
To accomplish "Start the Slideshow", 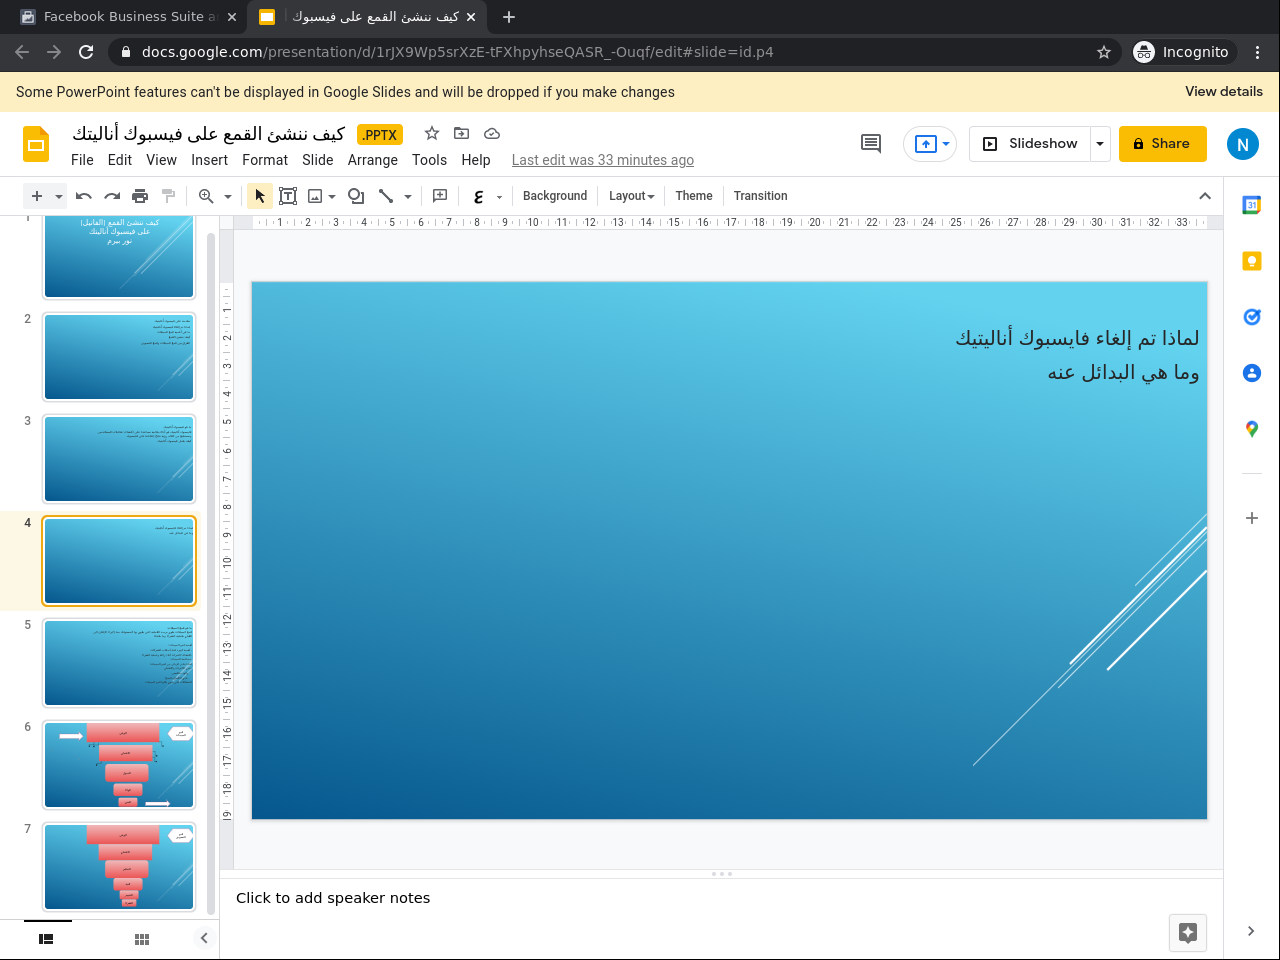I will (x=1030, y=144).
